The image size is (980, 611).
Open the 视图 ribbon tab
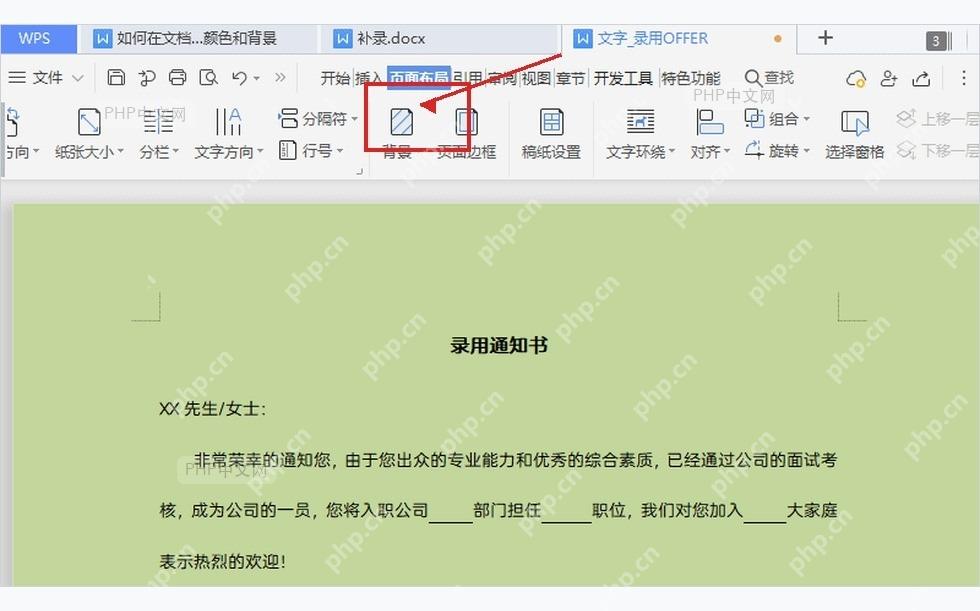click(x=536, y=78)
